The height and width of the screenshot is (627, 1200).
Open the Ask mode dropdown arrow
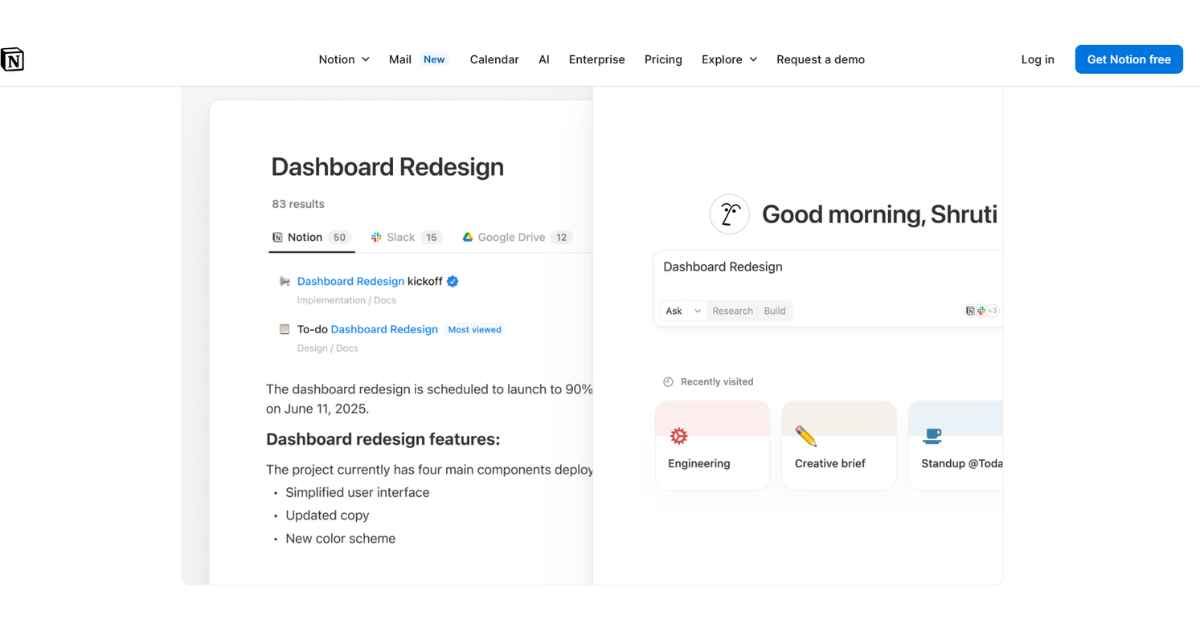click(x=697, y=311)
